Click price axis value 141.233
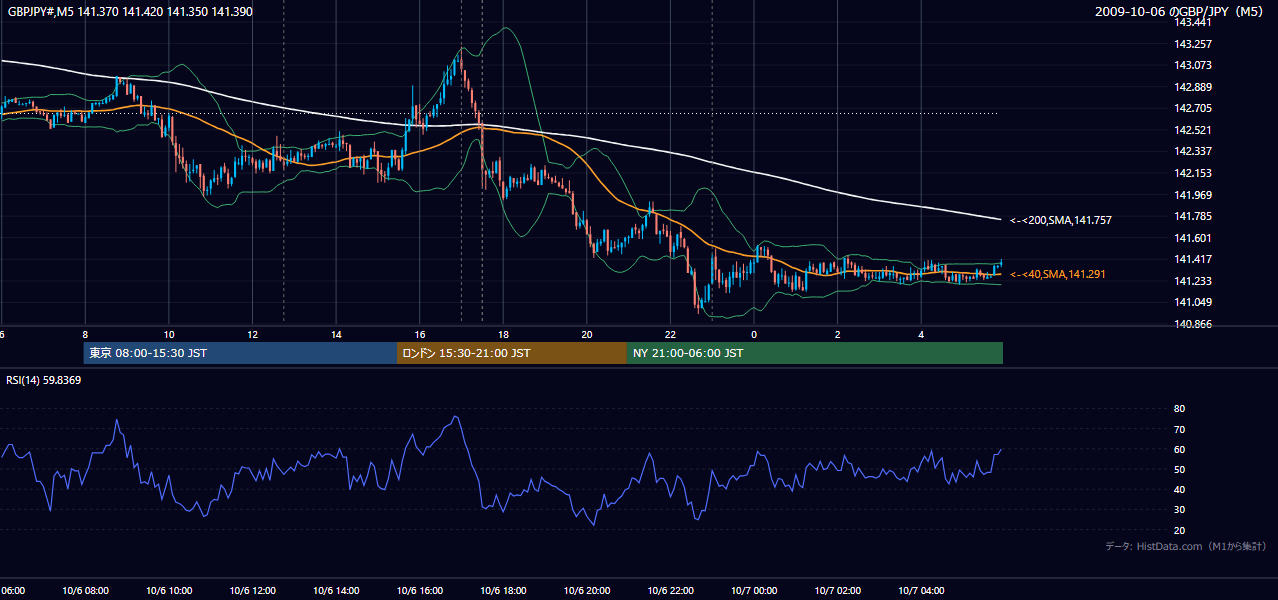The width and height of the screenshot is (1278, 600). pyautogui.click(x=1193, y=281)
